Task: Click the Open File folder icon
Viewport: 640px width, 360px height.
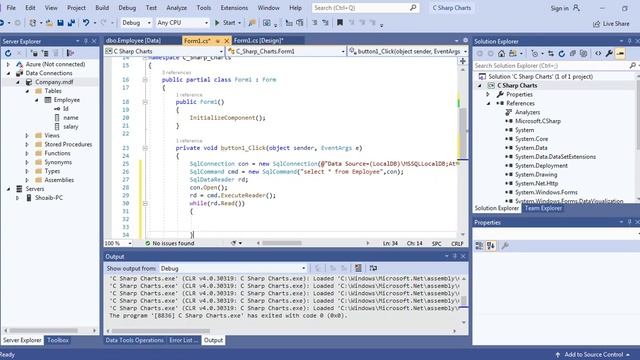Action: tap(49, 23)
